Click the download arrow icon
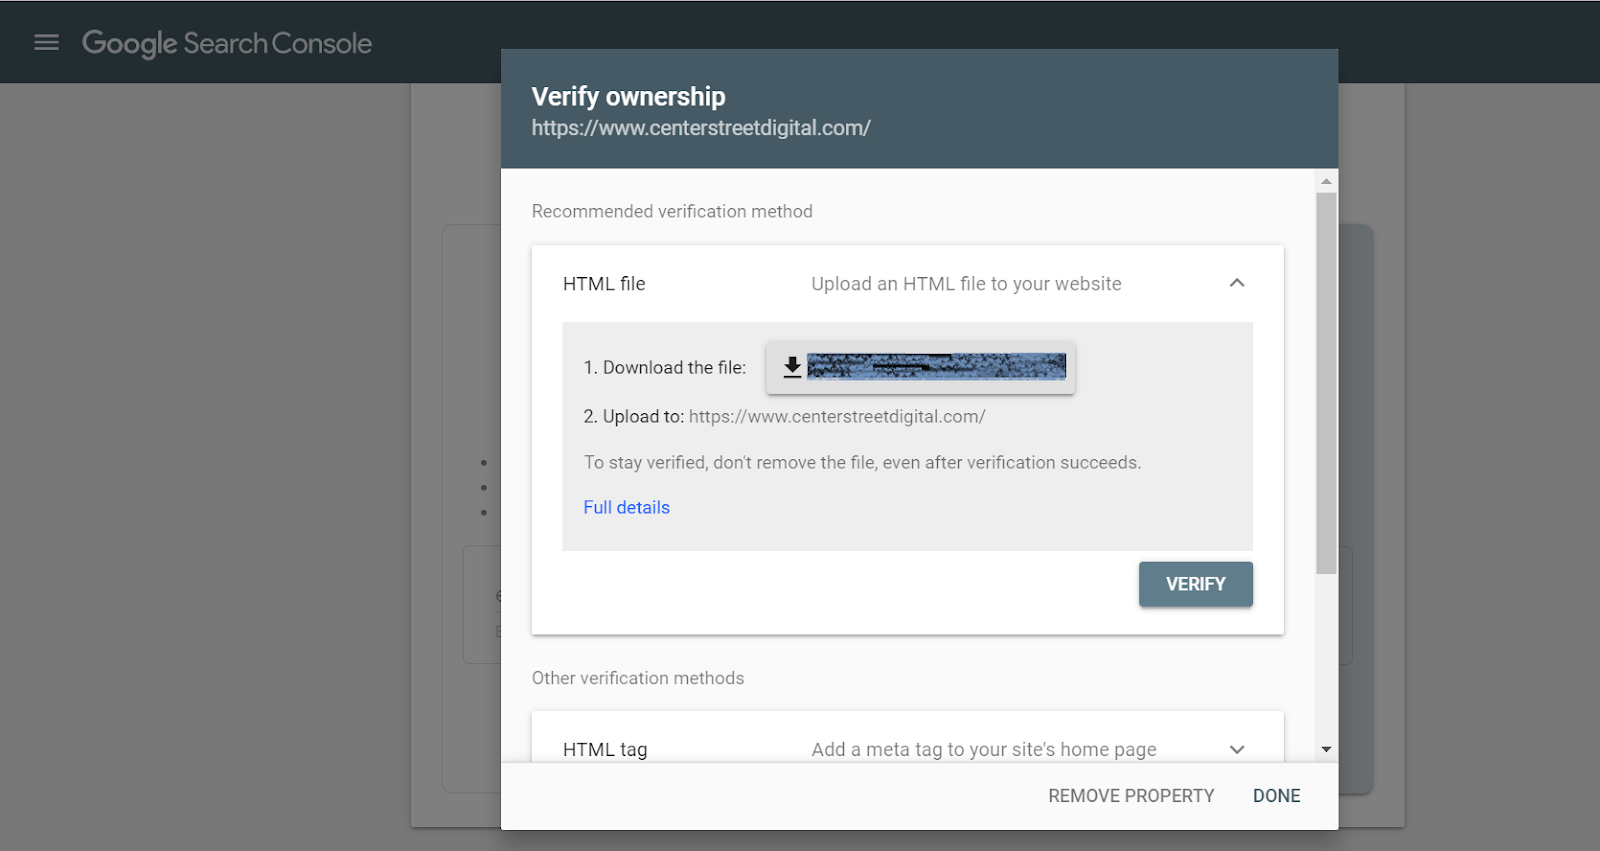Image resolution: width=1600 pixels, height=851 pixels. pos(792,367)
